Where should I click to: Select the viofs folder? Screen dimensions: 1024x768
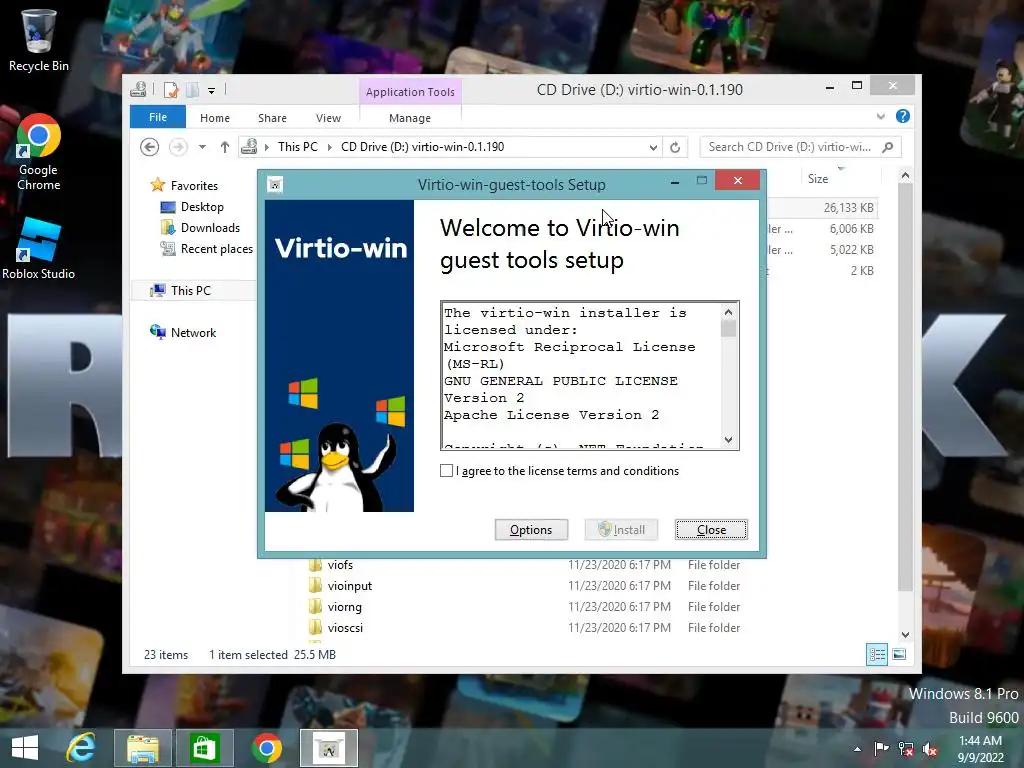click(x=340, y=565)
